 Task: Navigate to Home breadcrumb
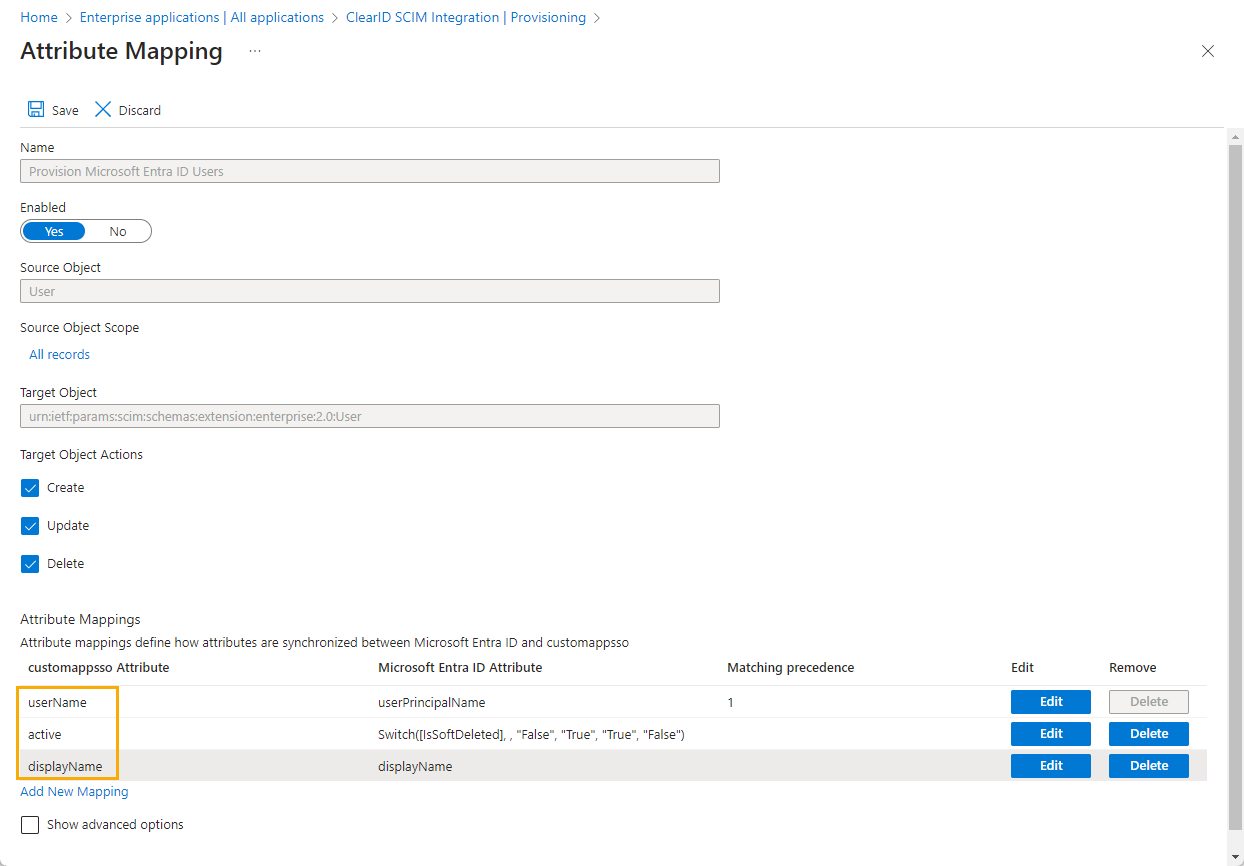(x=39, y=17)
